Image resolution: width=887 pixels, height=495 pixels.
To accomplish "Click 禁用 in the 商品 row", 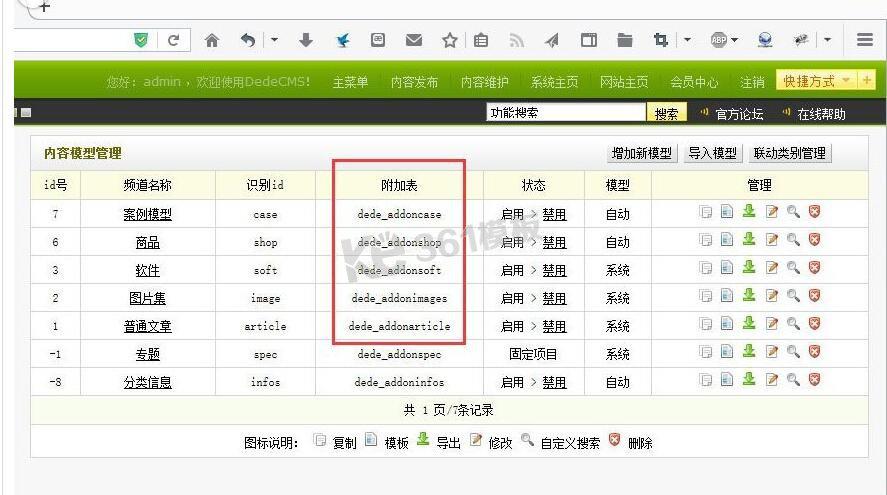I will [554, 242].
